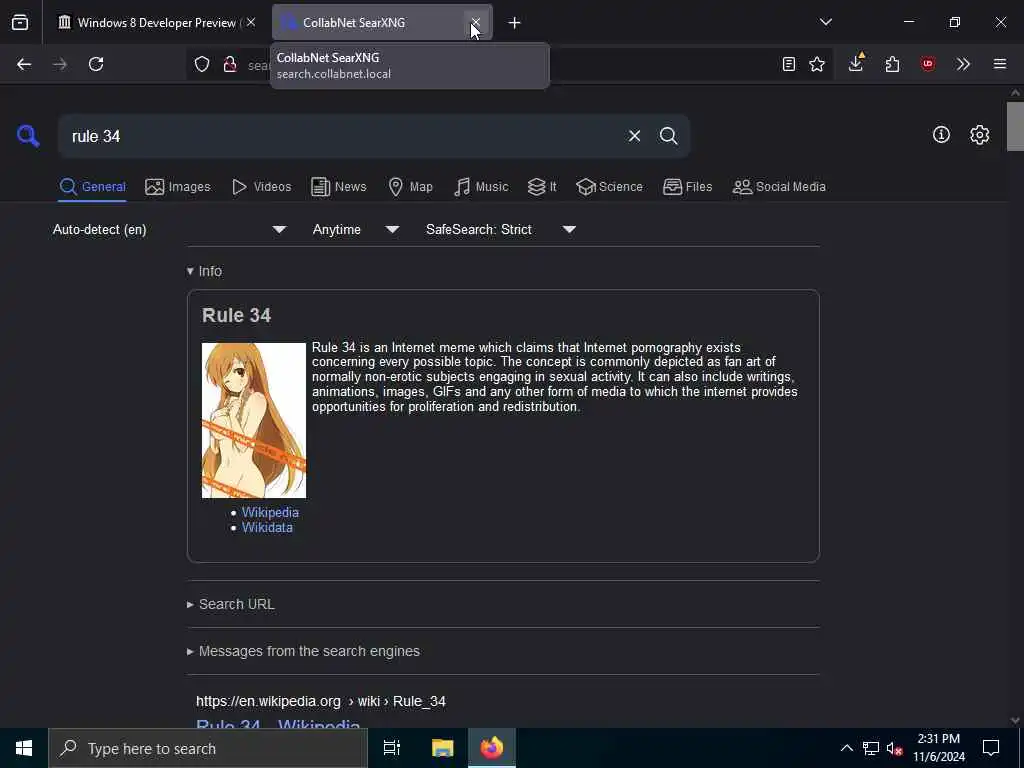Viewport: 1024px width, 768px height.
Task: Close the CollabNet SearXNG tab
Action: tap(475, 23)
